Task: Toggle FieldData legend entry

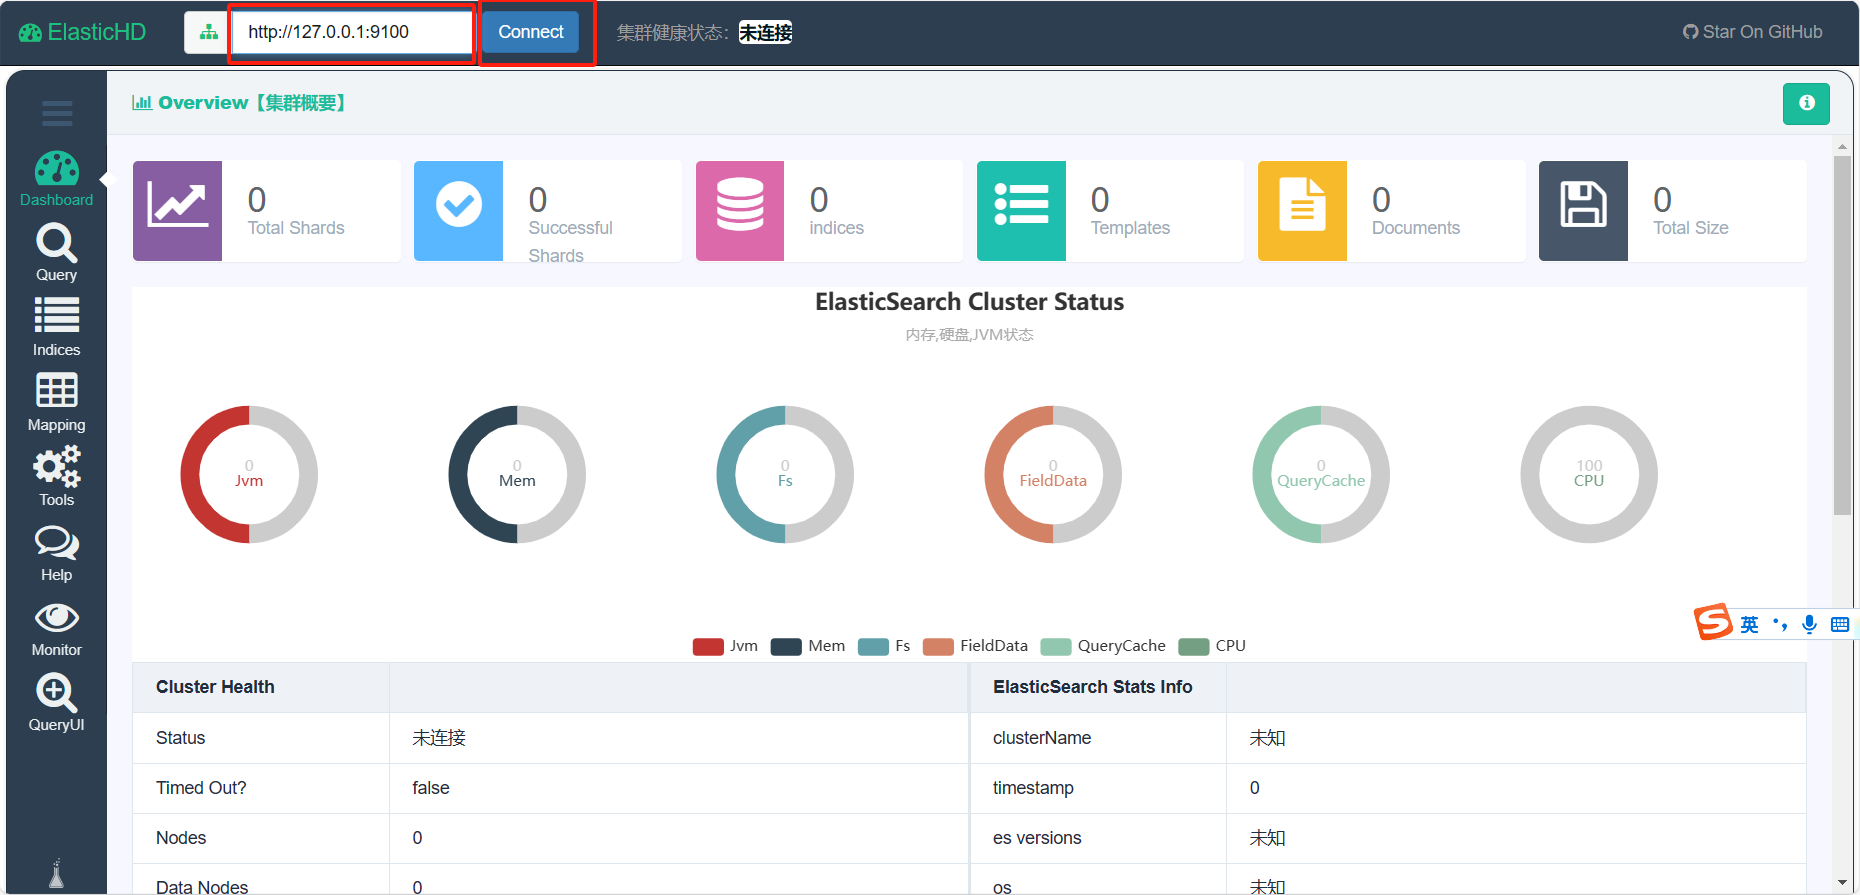Action: (975, 646)
